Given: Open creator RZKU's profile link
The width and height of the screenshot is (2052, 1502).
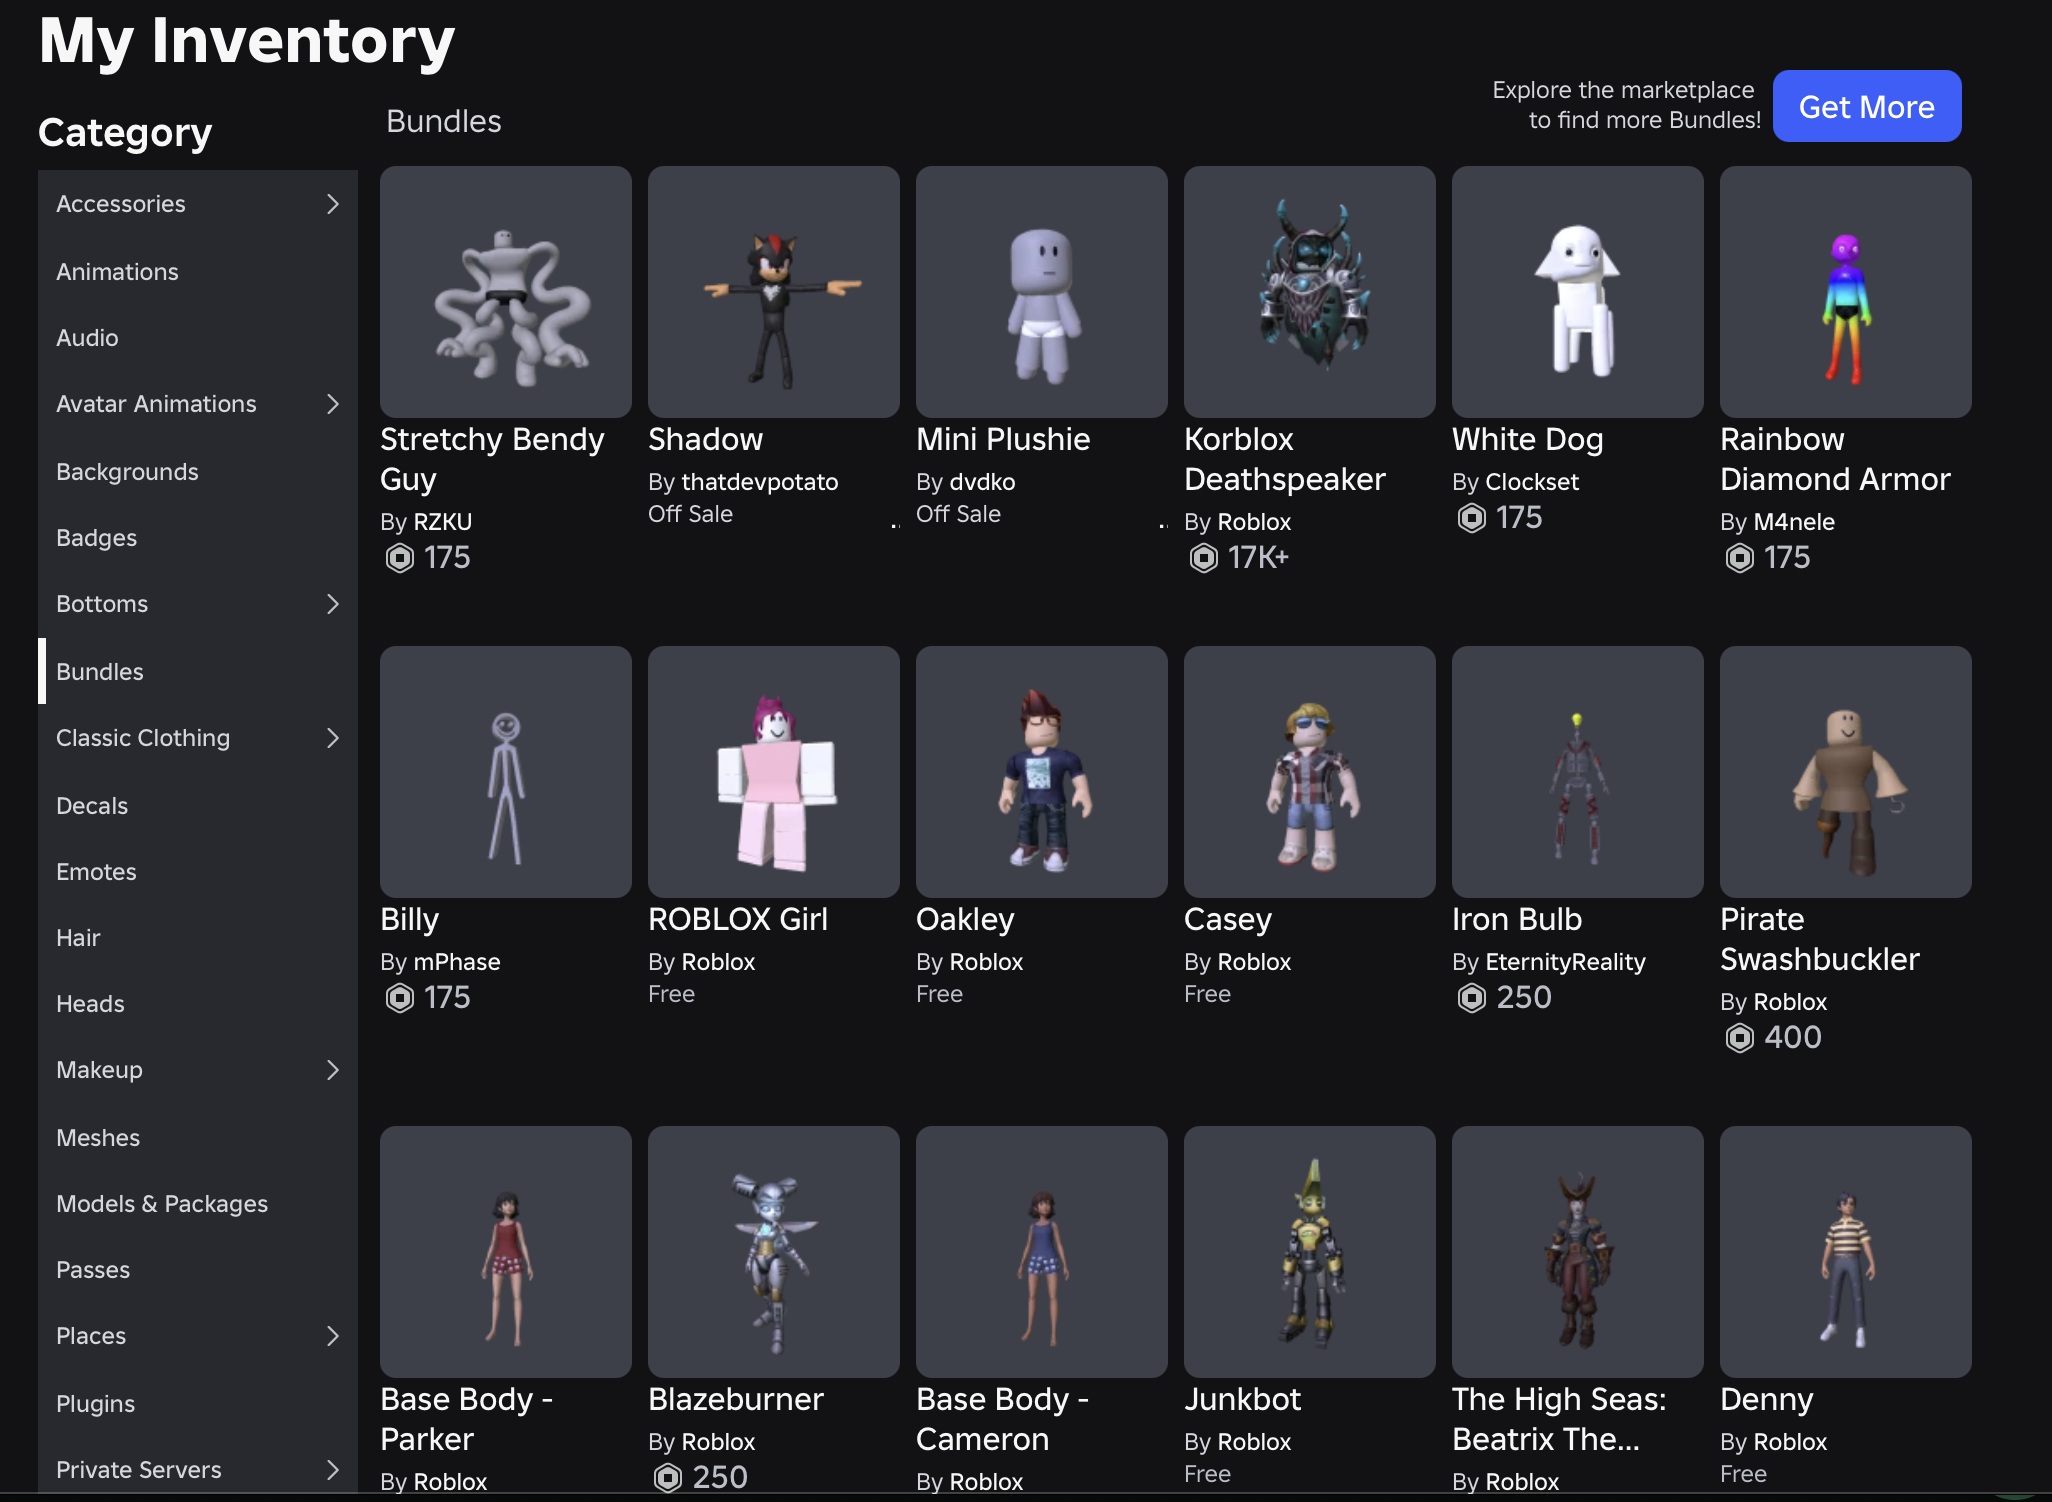Looking at the screenshot, I should click(x=443, y=522).
